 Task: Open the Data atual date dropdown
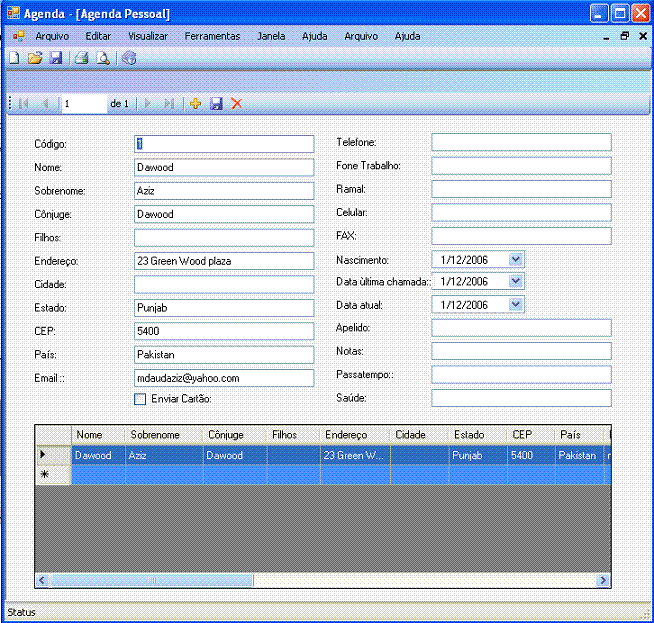[x=516, y=304]
